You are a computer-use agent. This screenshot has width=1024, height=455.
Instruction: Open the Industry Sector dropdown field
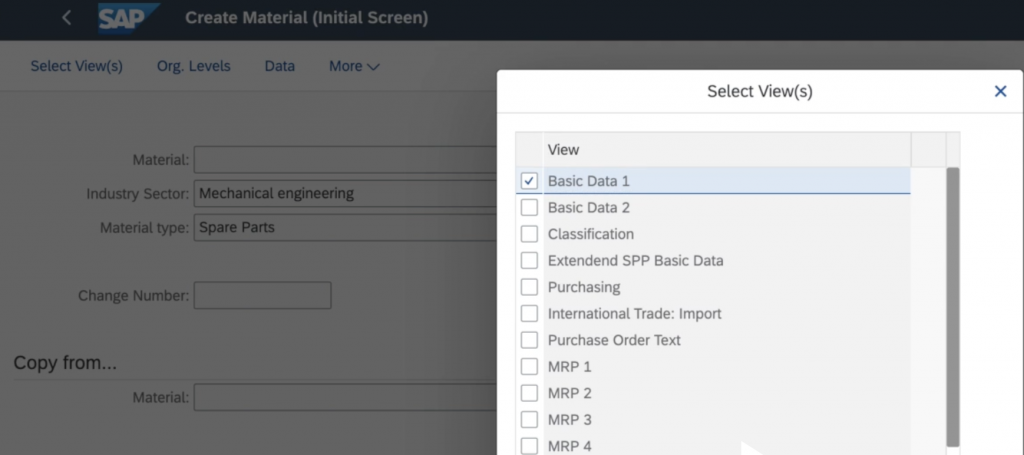click(345, 193)
